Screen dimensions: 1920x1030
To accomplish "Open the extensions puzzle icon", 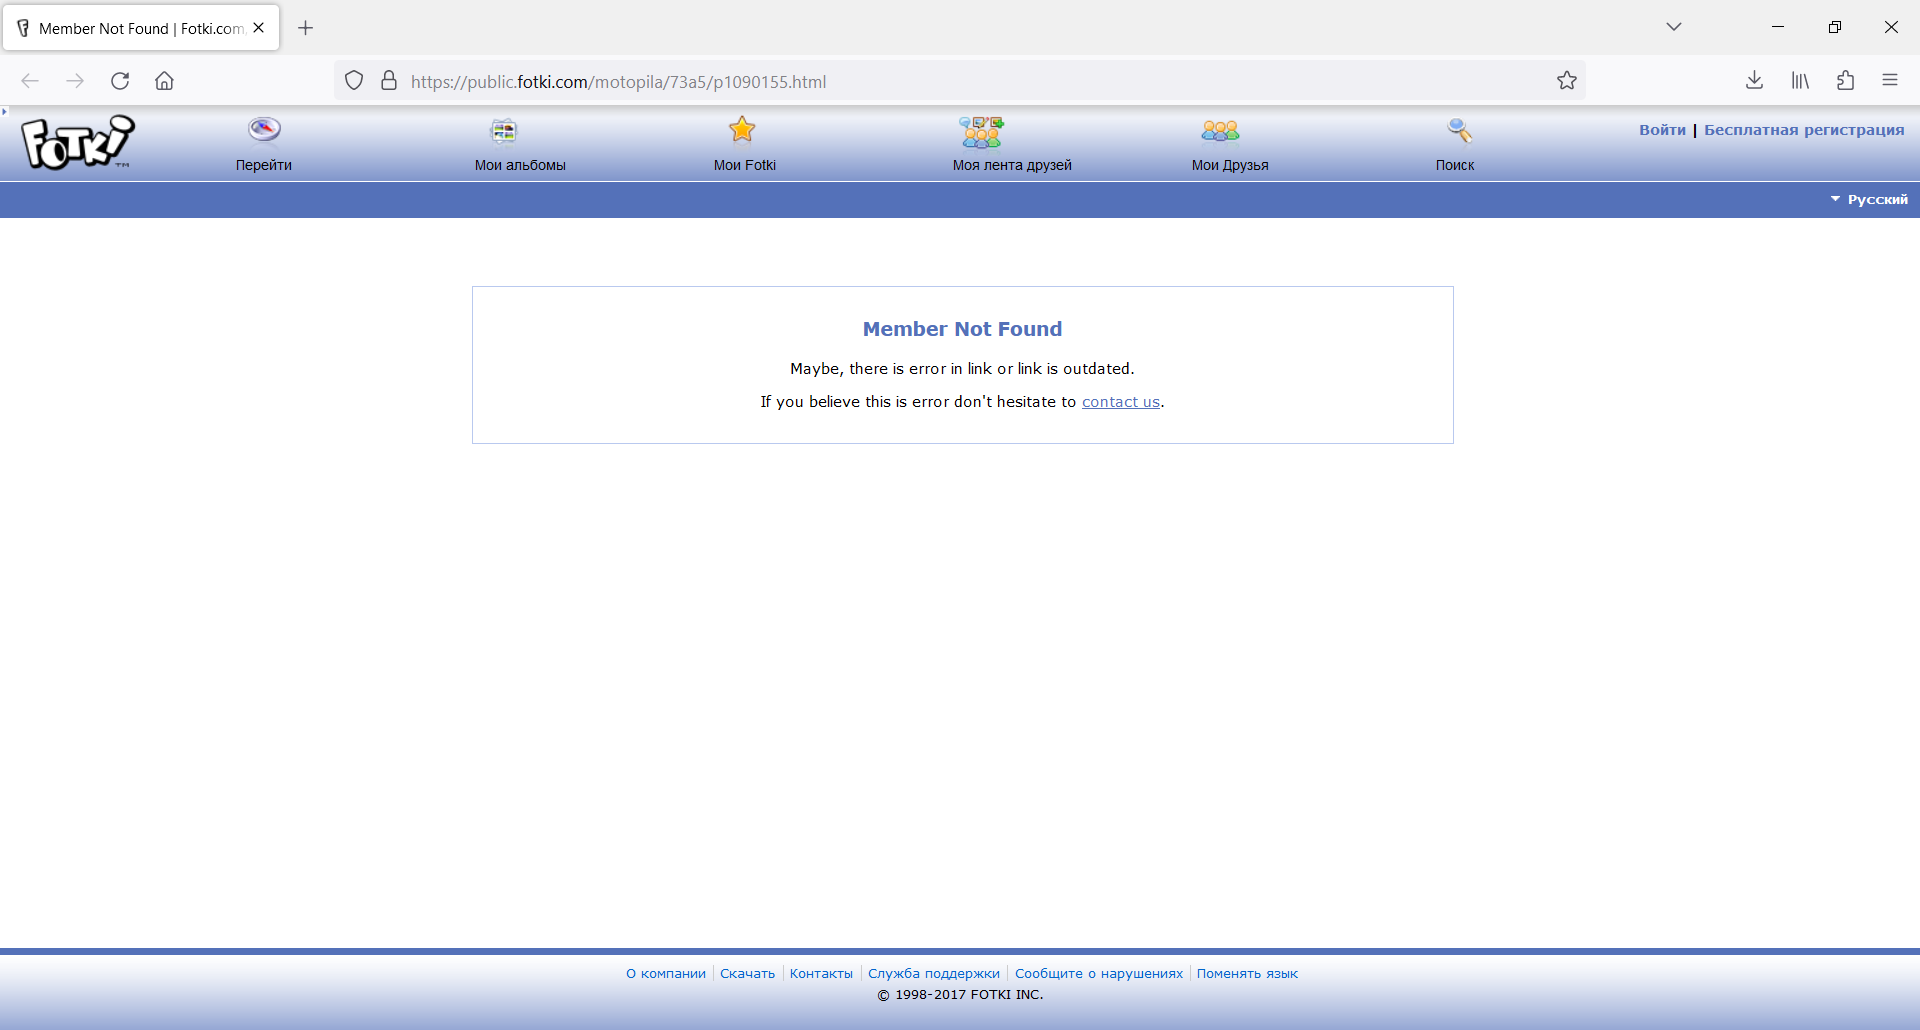I will 1845,81.
